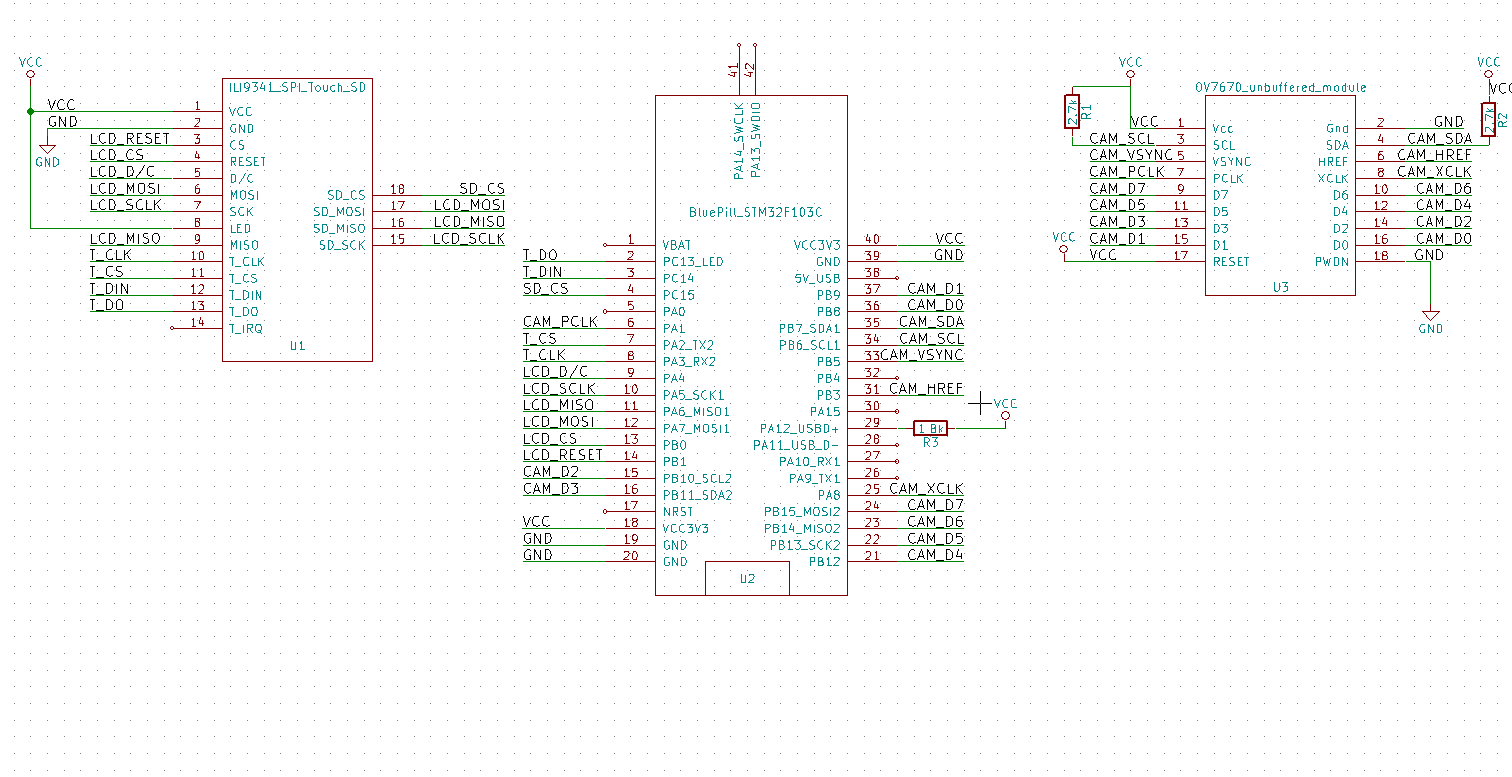
Task: Select CAM_D1 label at U2 pin 37
Action: pos(936,289)
